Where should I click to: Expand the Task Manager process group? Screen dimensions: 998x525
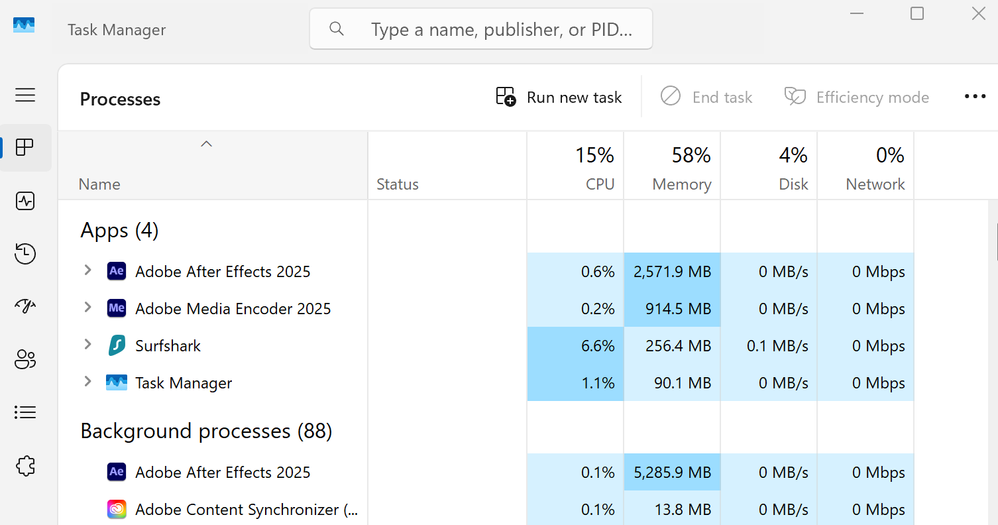(88, 381)
